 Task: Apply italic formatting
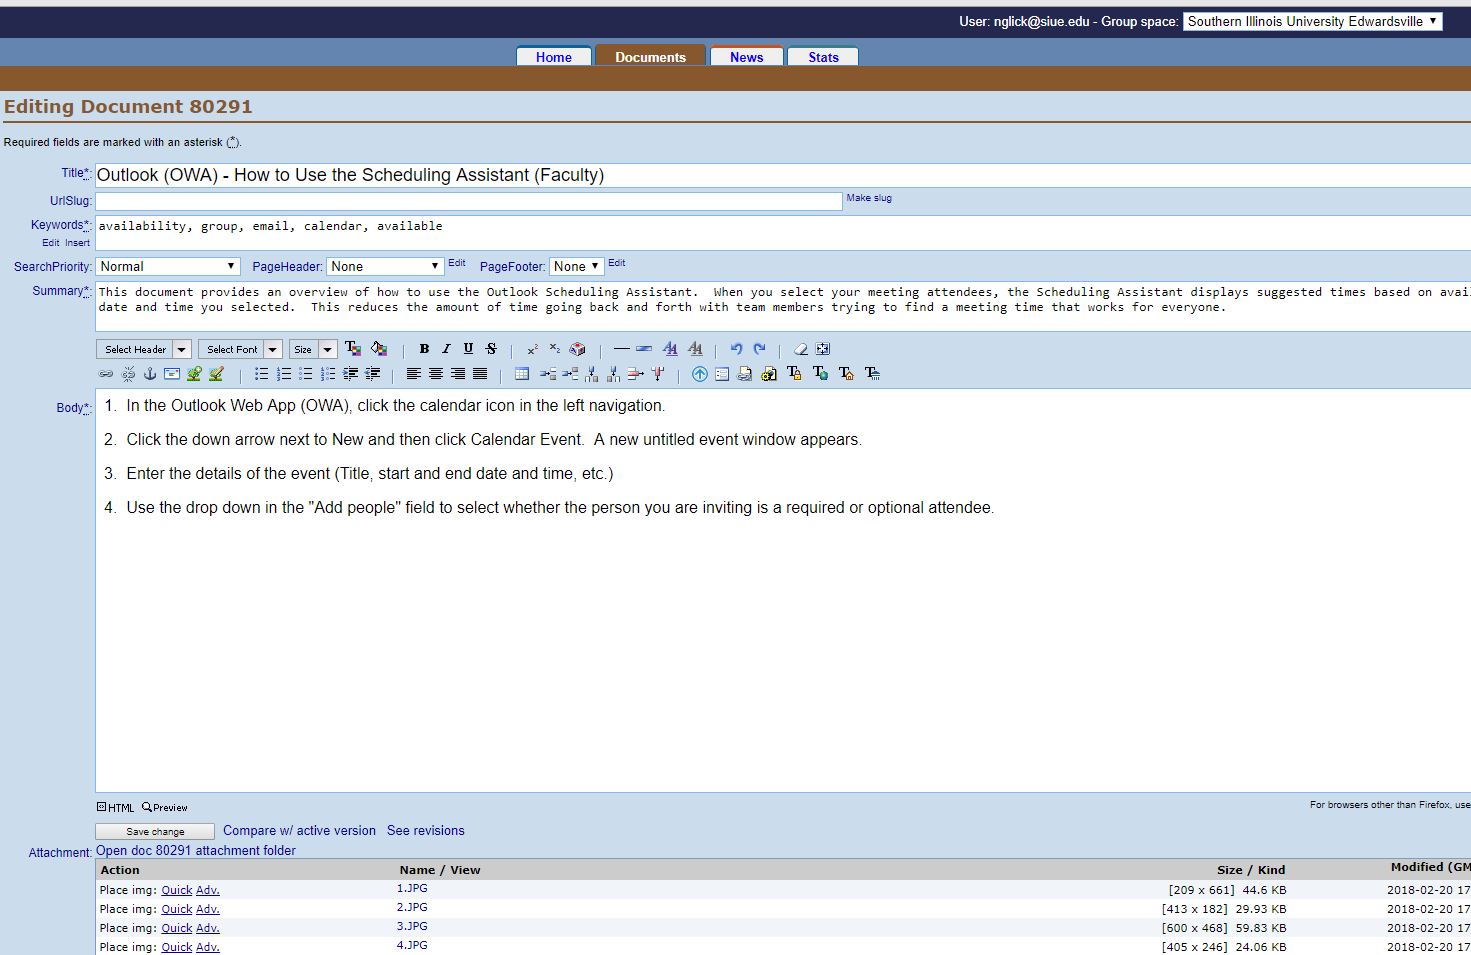[x=446, y=349]
